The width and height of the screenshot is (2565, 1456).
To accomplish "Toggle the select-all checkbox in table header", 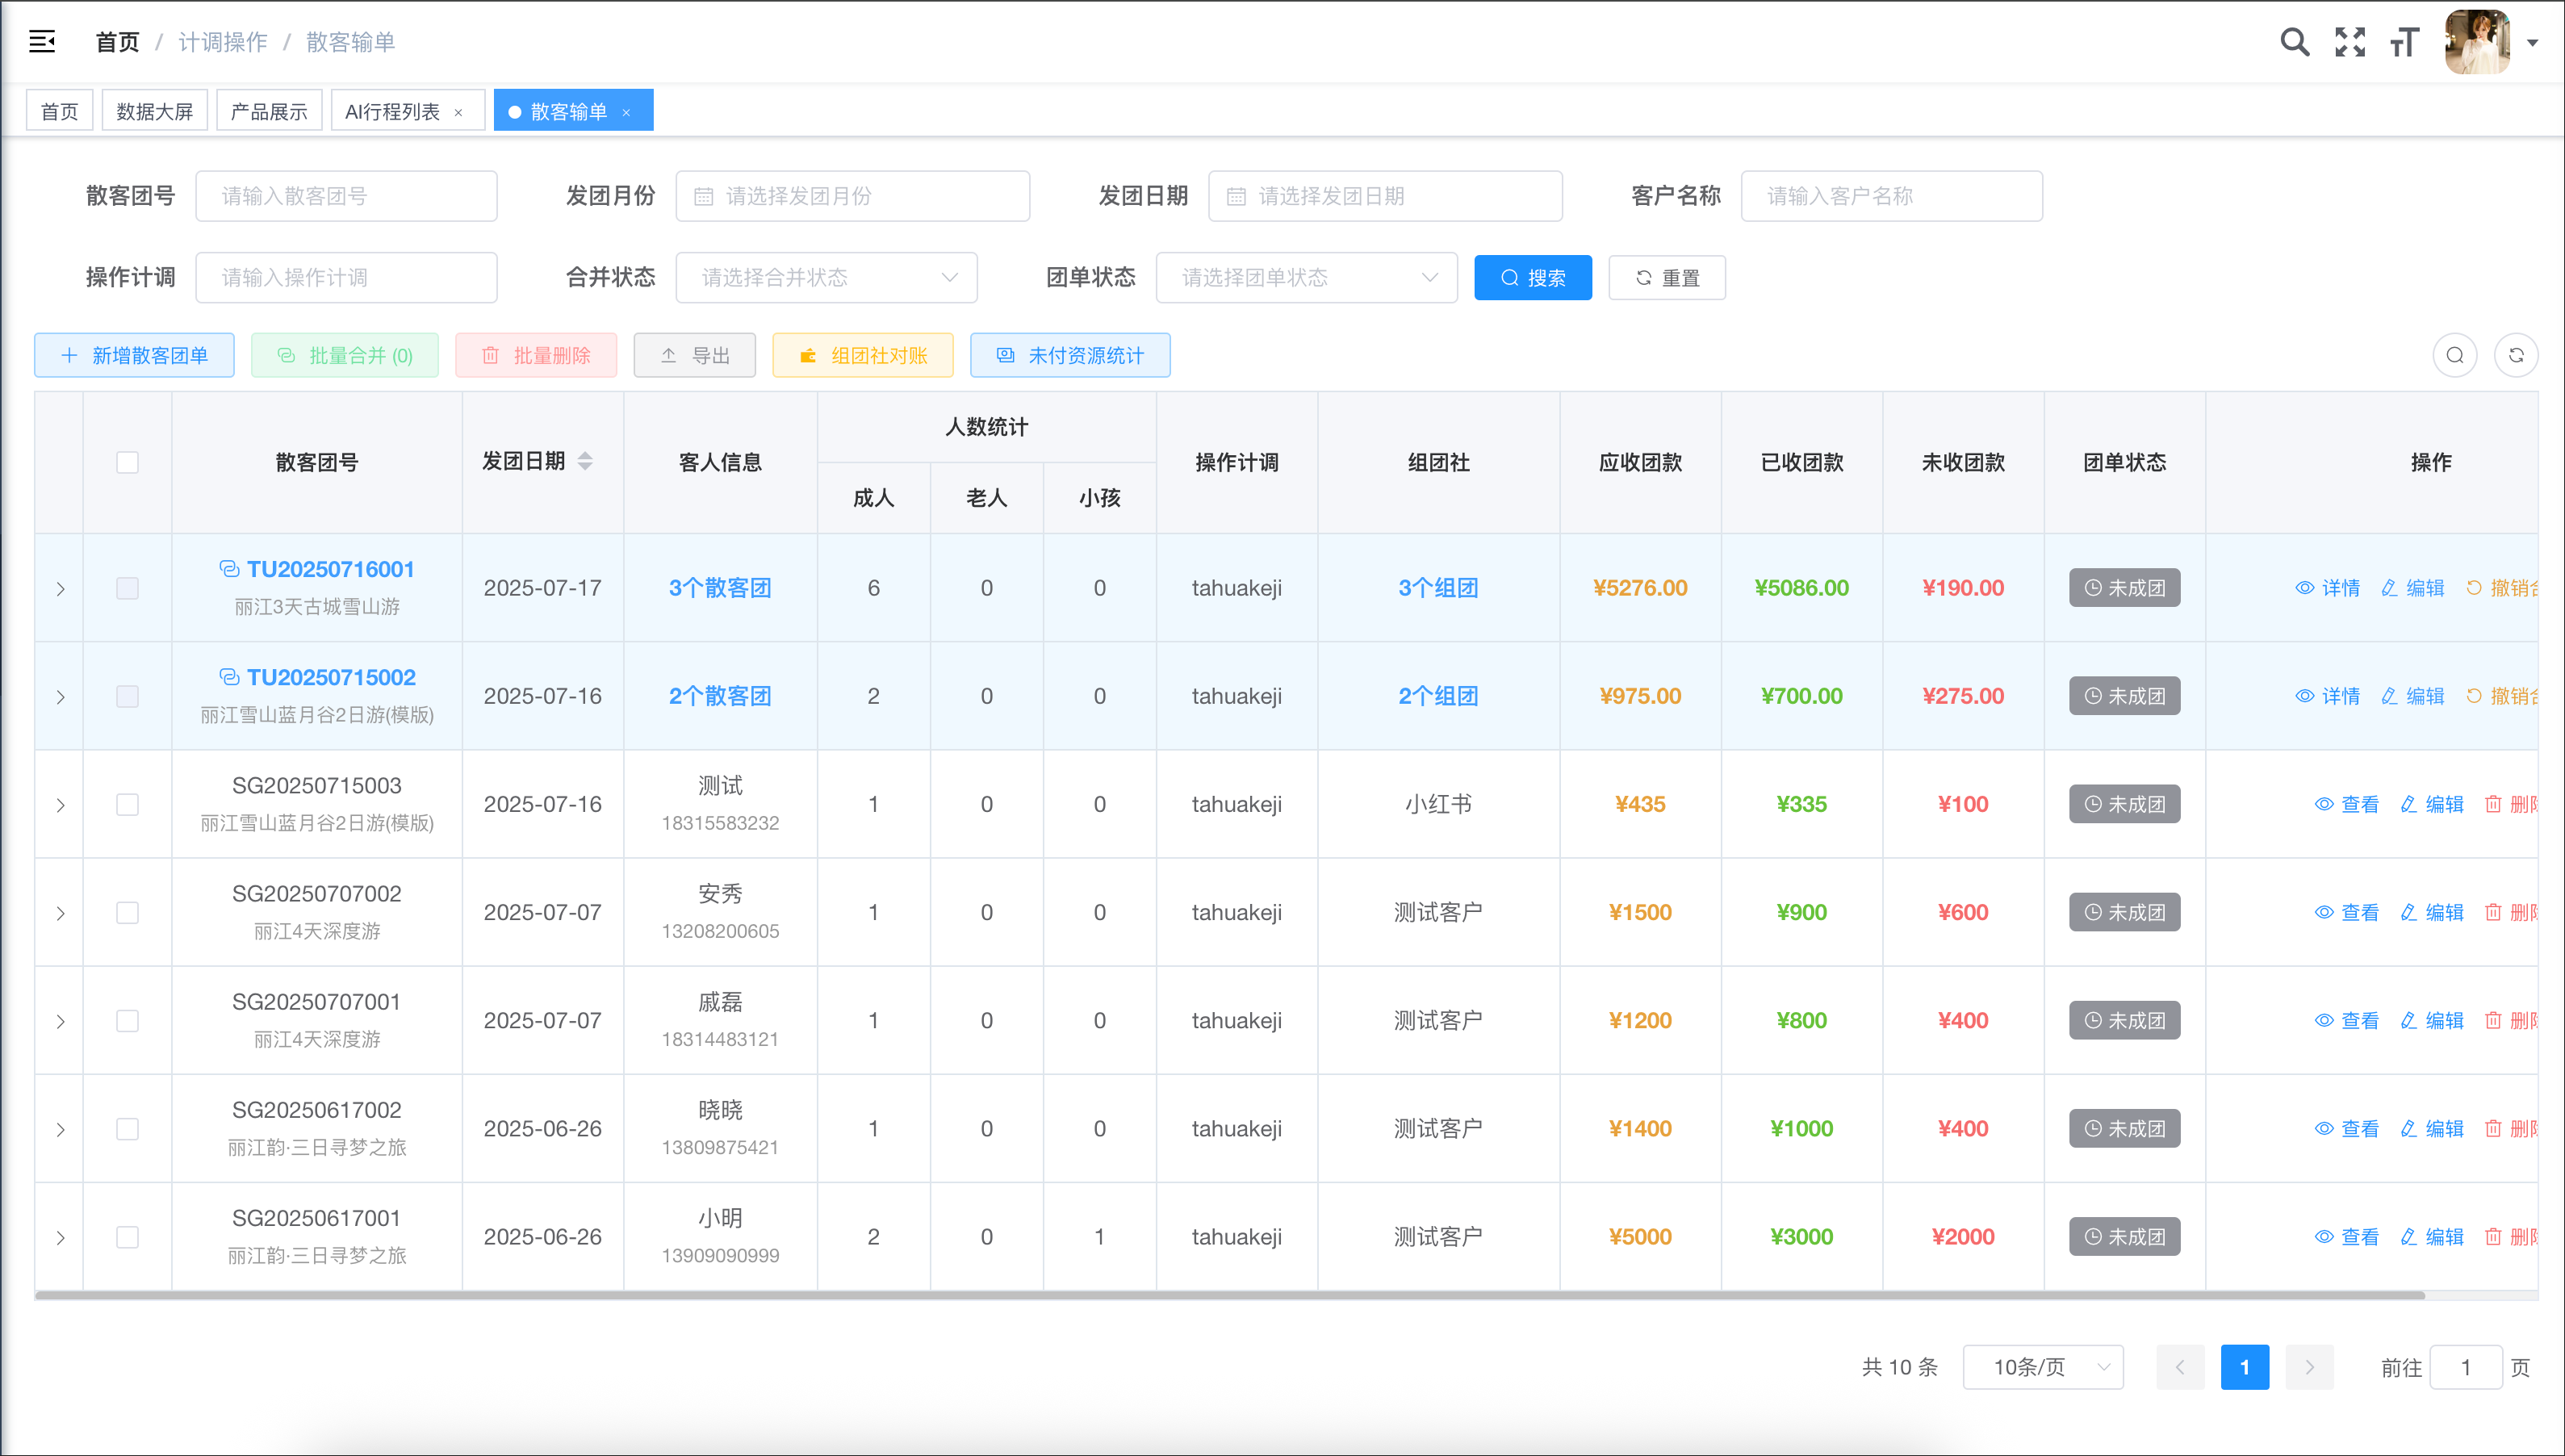I will (x=127, y=462).
